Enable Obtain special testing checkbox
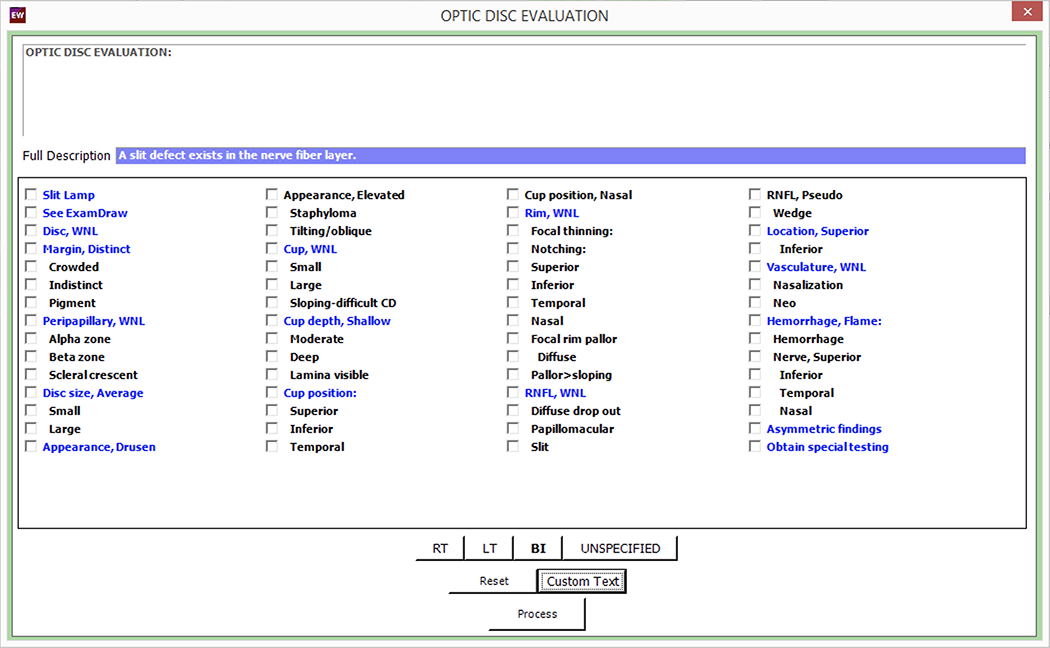The width and height of the screenshot is (1050, 648). pos(755,447)
